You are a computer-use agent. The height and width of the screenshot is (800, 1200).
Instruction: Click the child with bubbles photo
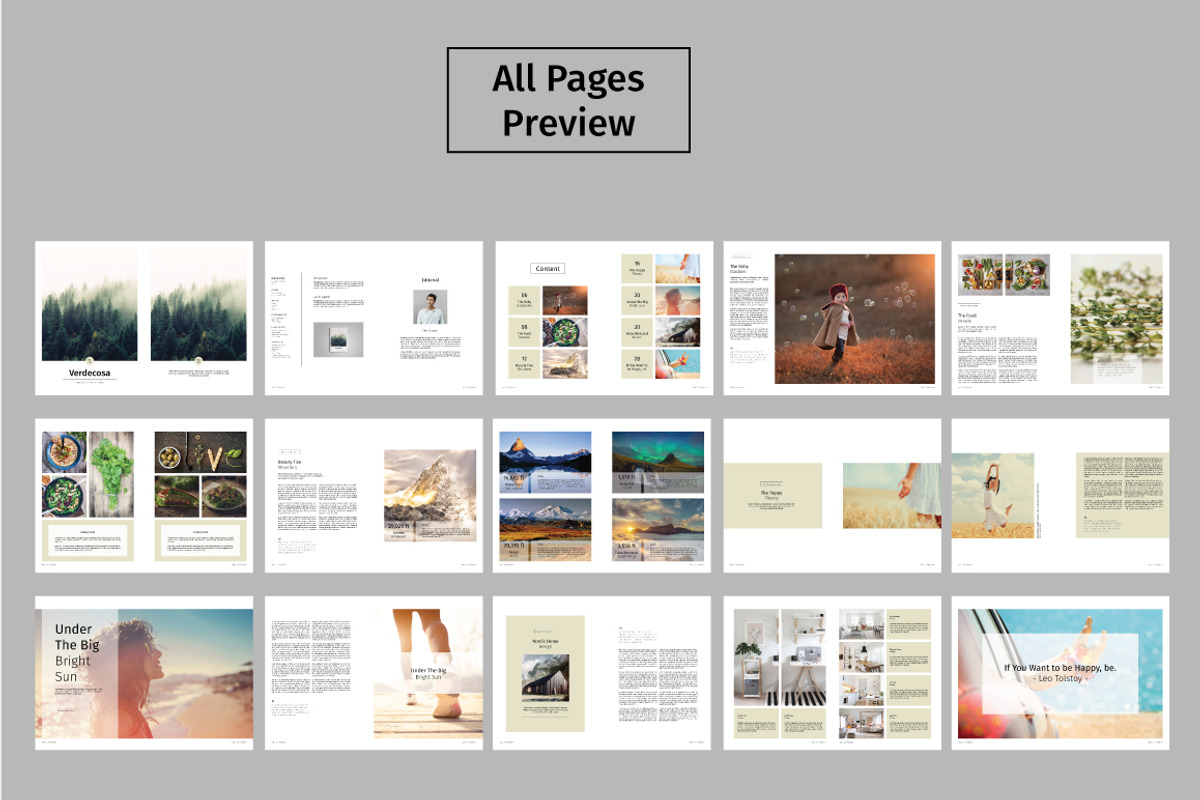(x=854, y=319)
